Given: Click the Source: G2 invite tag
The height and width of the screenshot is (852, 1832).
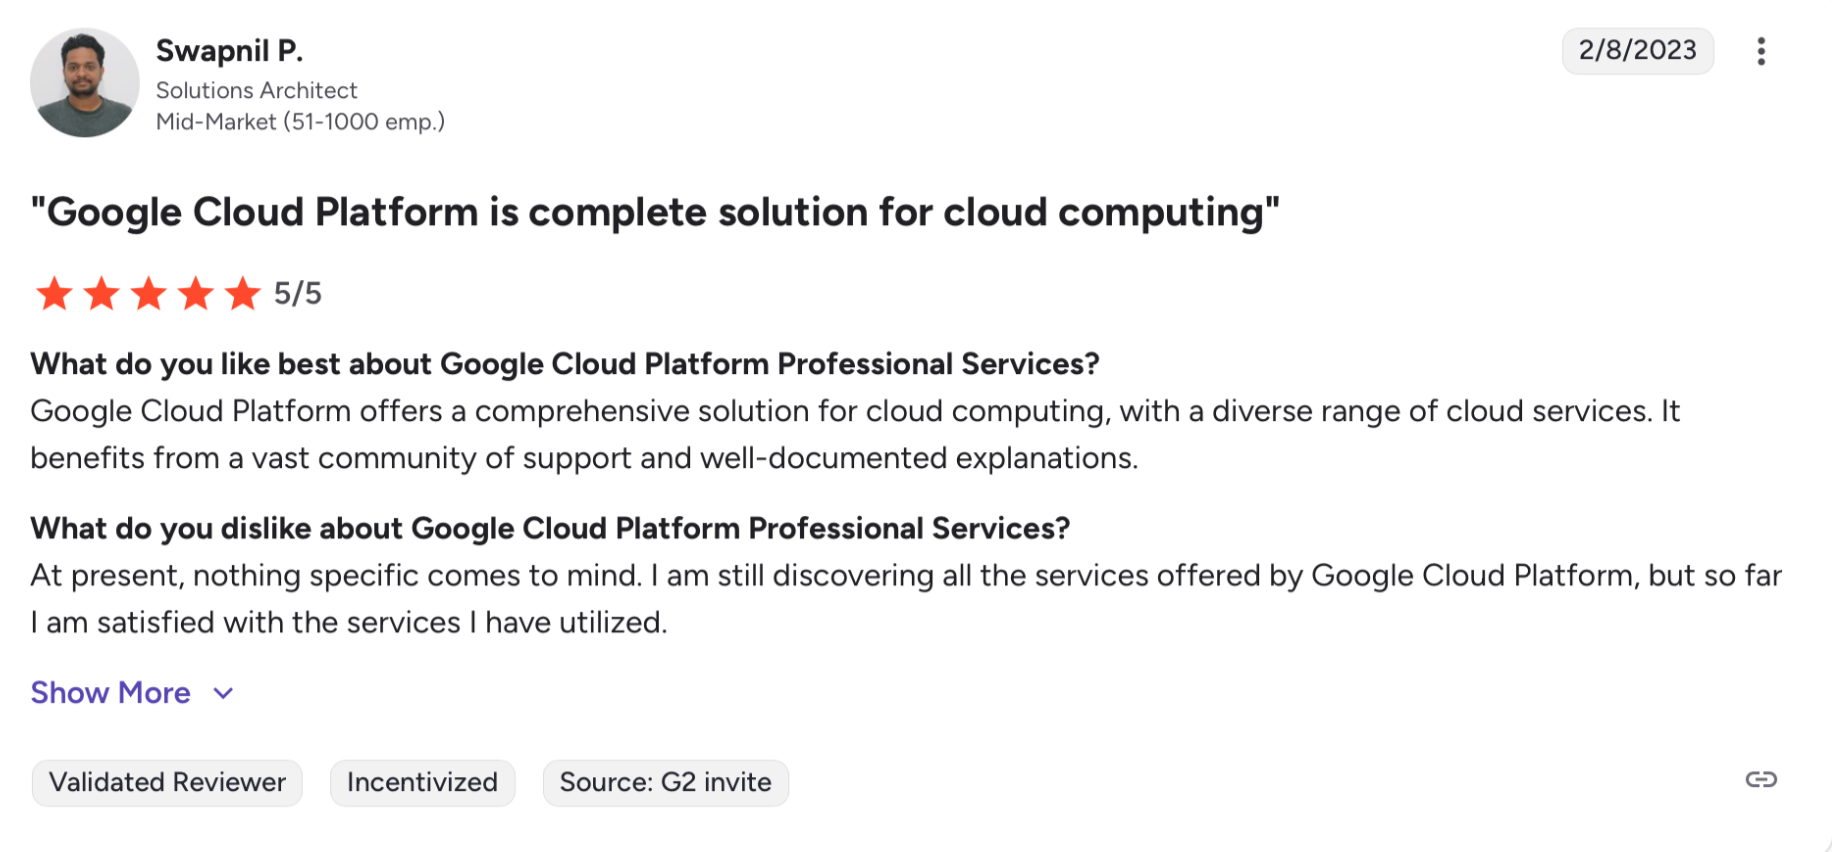Looking at the screenshot, I should tap(665, 782).
